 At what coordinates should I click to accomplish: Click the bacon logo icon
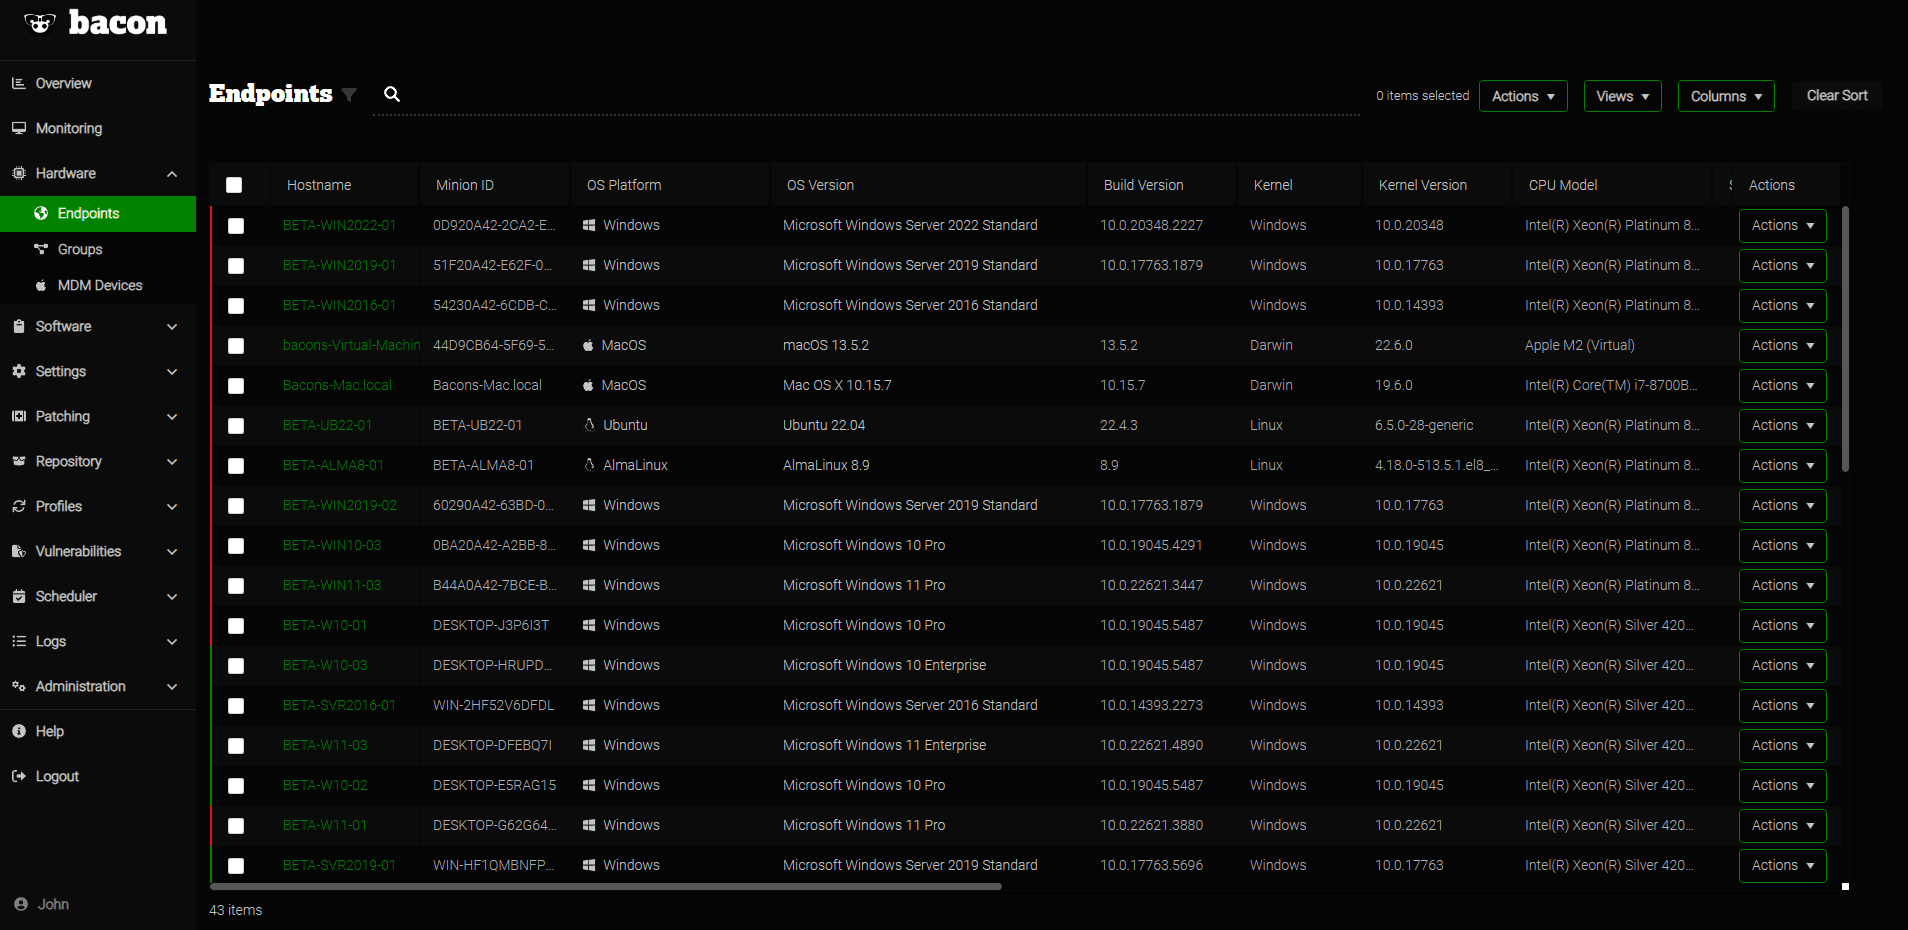(40, 23)
